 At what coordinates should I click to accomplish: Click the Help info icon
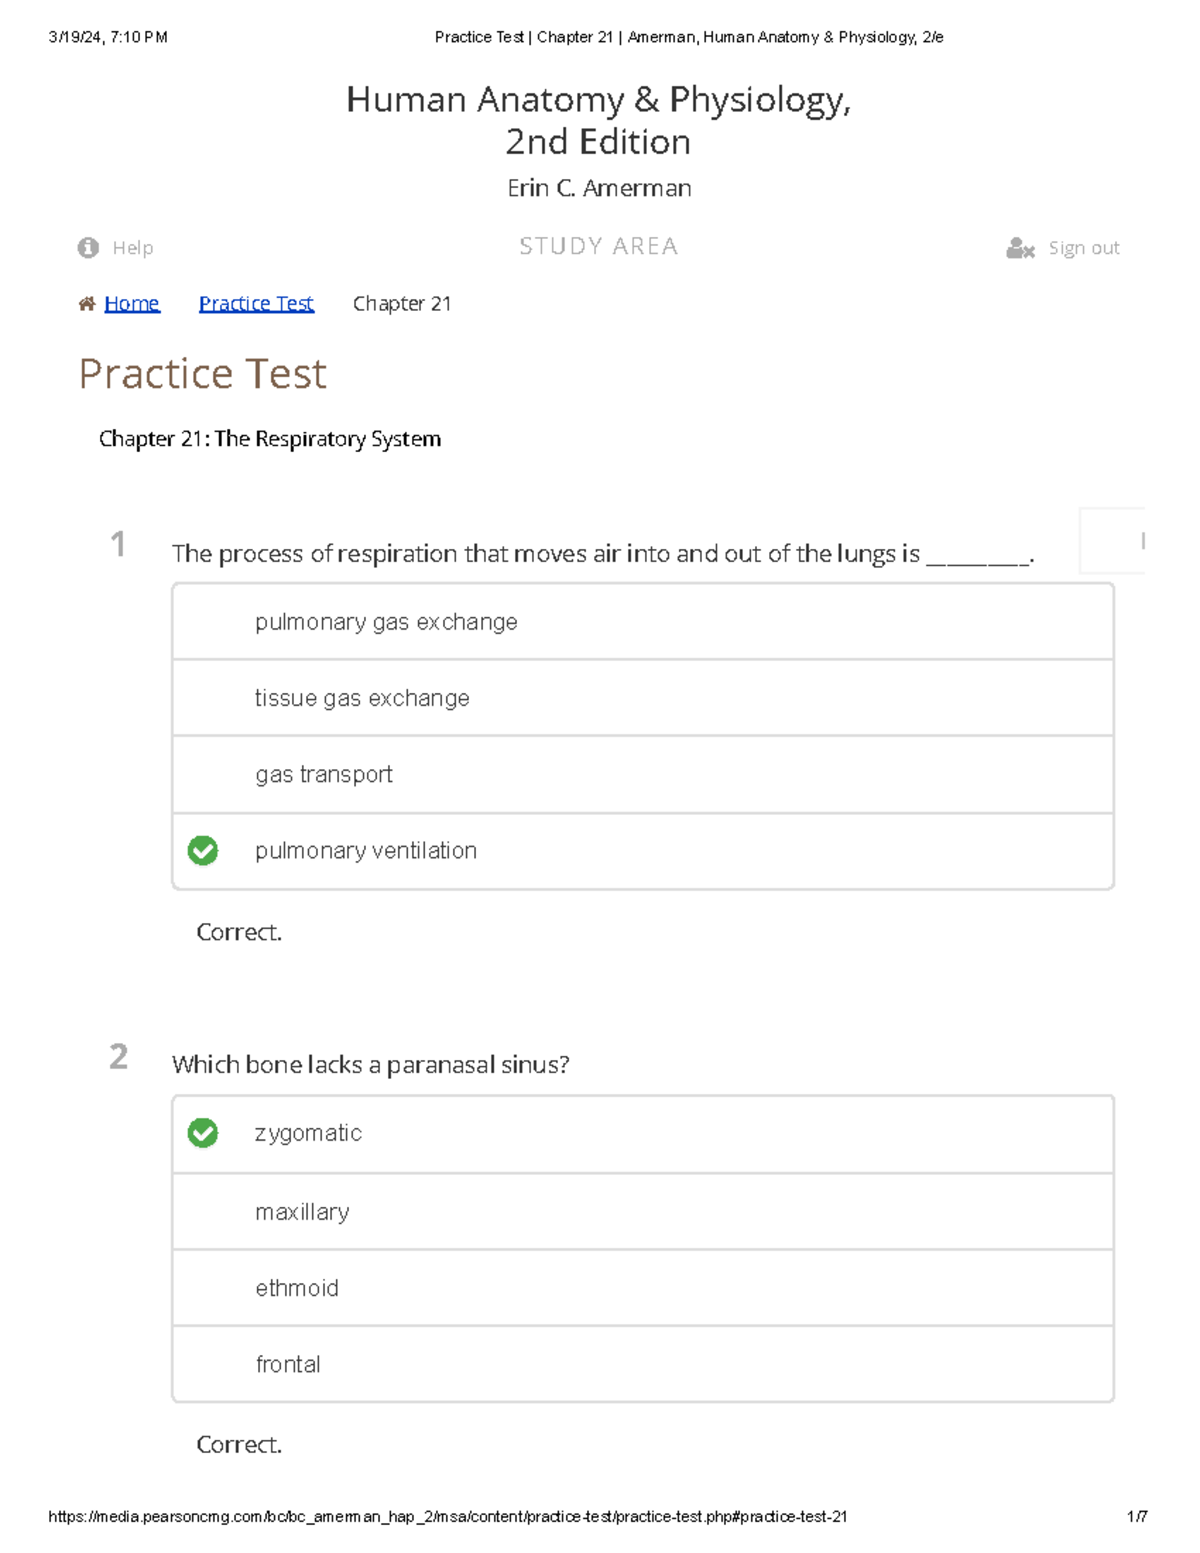coord(88,248)
